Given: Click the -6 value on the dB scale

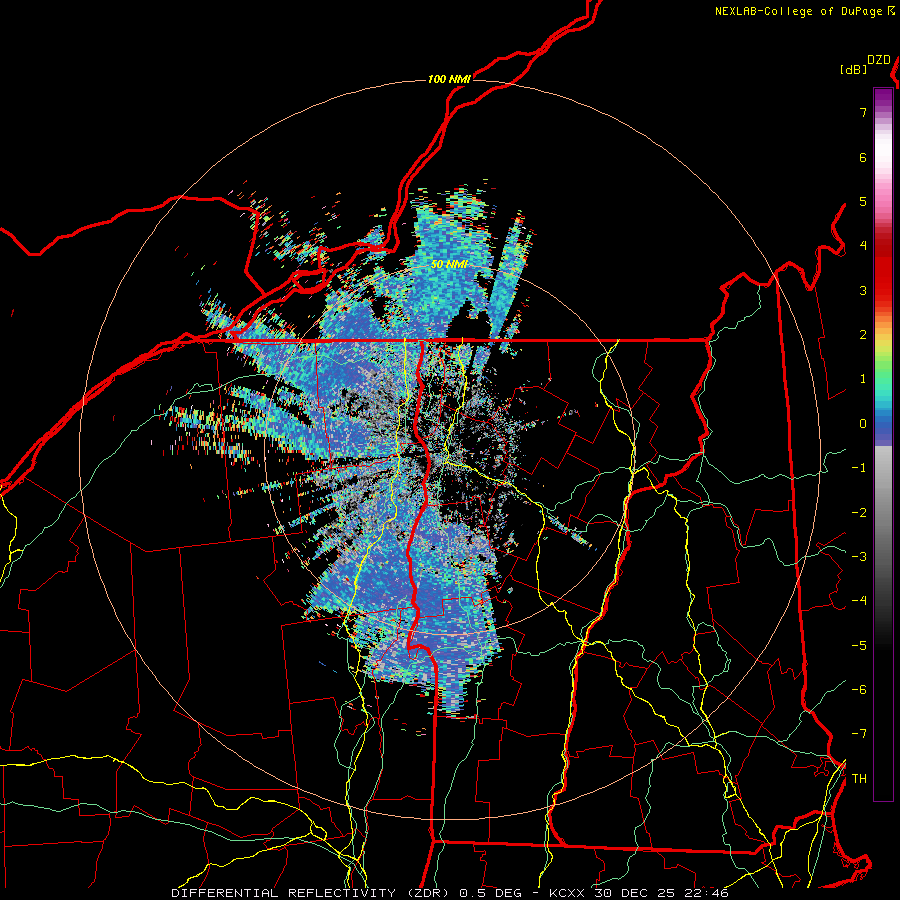Looking at the screenshot, I should [859, 689].
